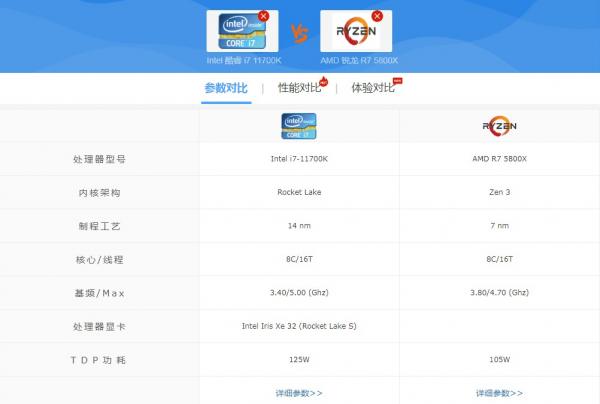Viewport: 600px width, 404px height.
Task: Open AMD 详细参数>> link
Action: tap(499, 393)
